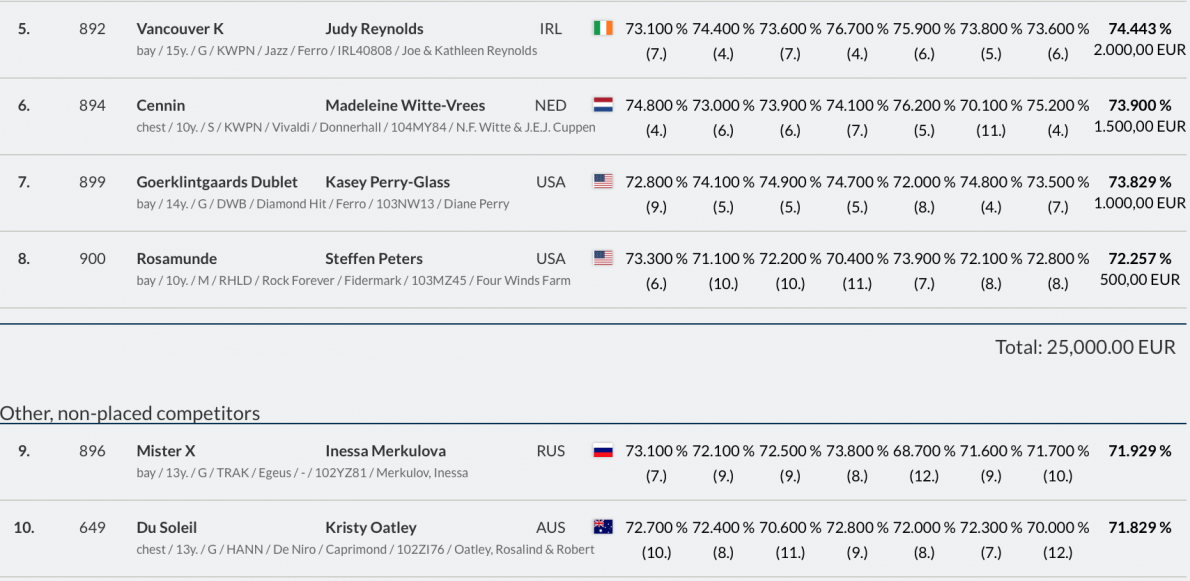This screenshot has width=1190, height=581.
Task: Open rider Judy Reynolds's profile
Action: coord(374,28)
